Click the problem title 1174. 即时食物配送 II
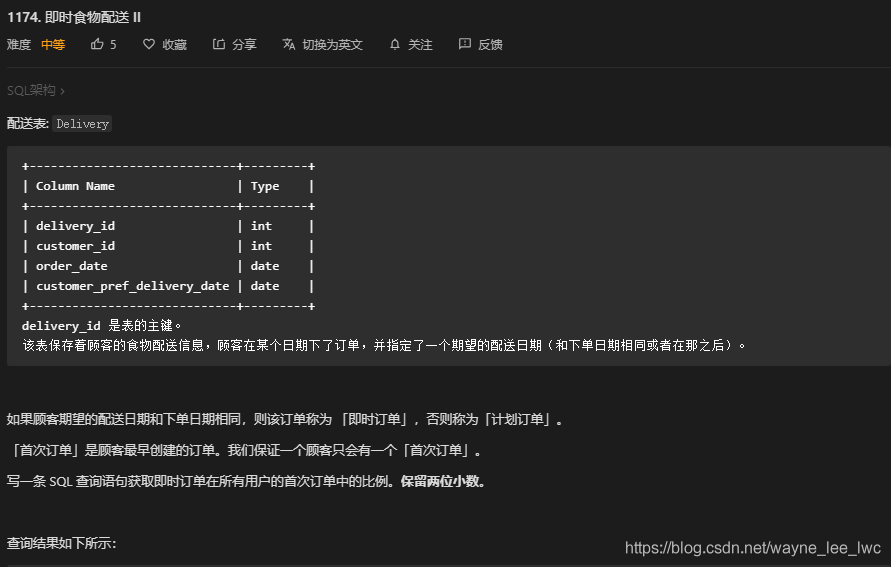The width and height of the screenshot is (891, 567). [74, 17]
